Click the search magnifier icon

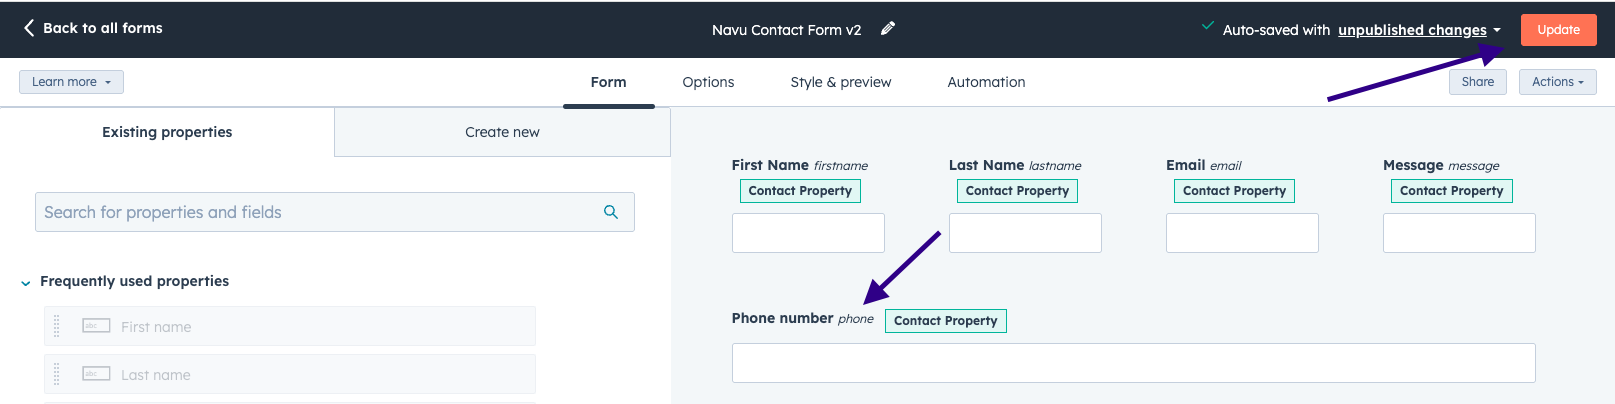(x=611, y=212)
